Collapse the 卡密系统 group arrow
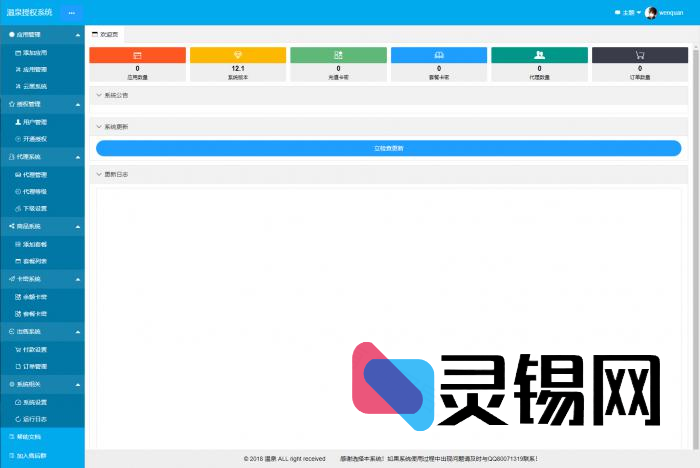 [x=78, y=280]
